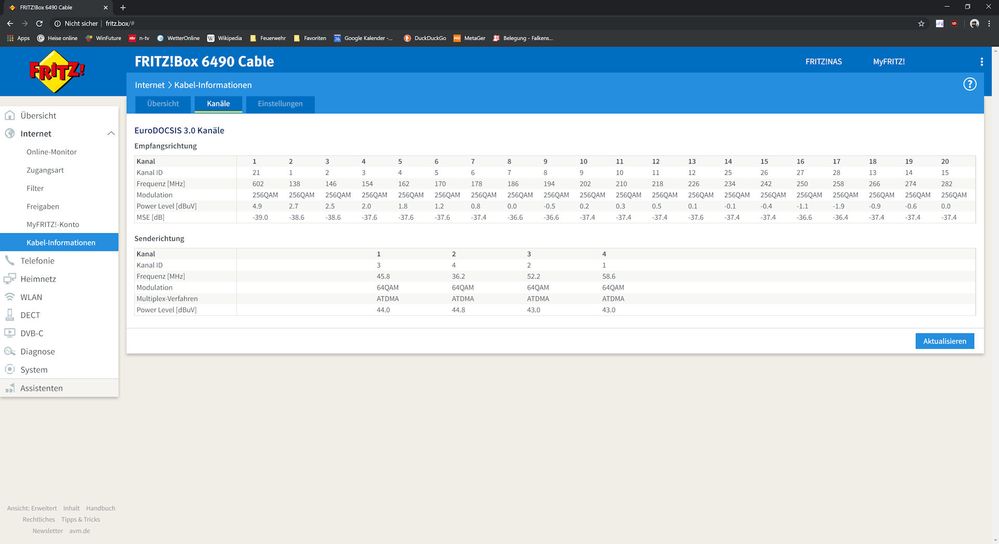Viewport: 999px width, 544px height.
Task: Go back with the browser back arrow
Action: [10, 24]
